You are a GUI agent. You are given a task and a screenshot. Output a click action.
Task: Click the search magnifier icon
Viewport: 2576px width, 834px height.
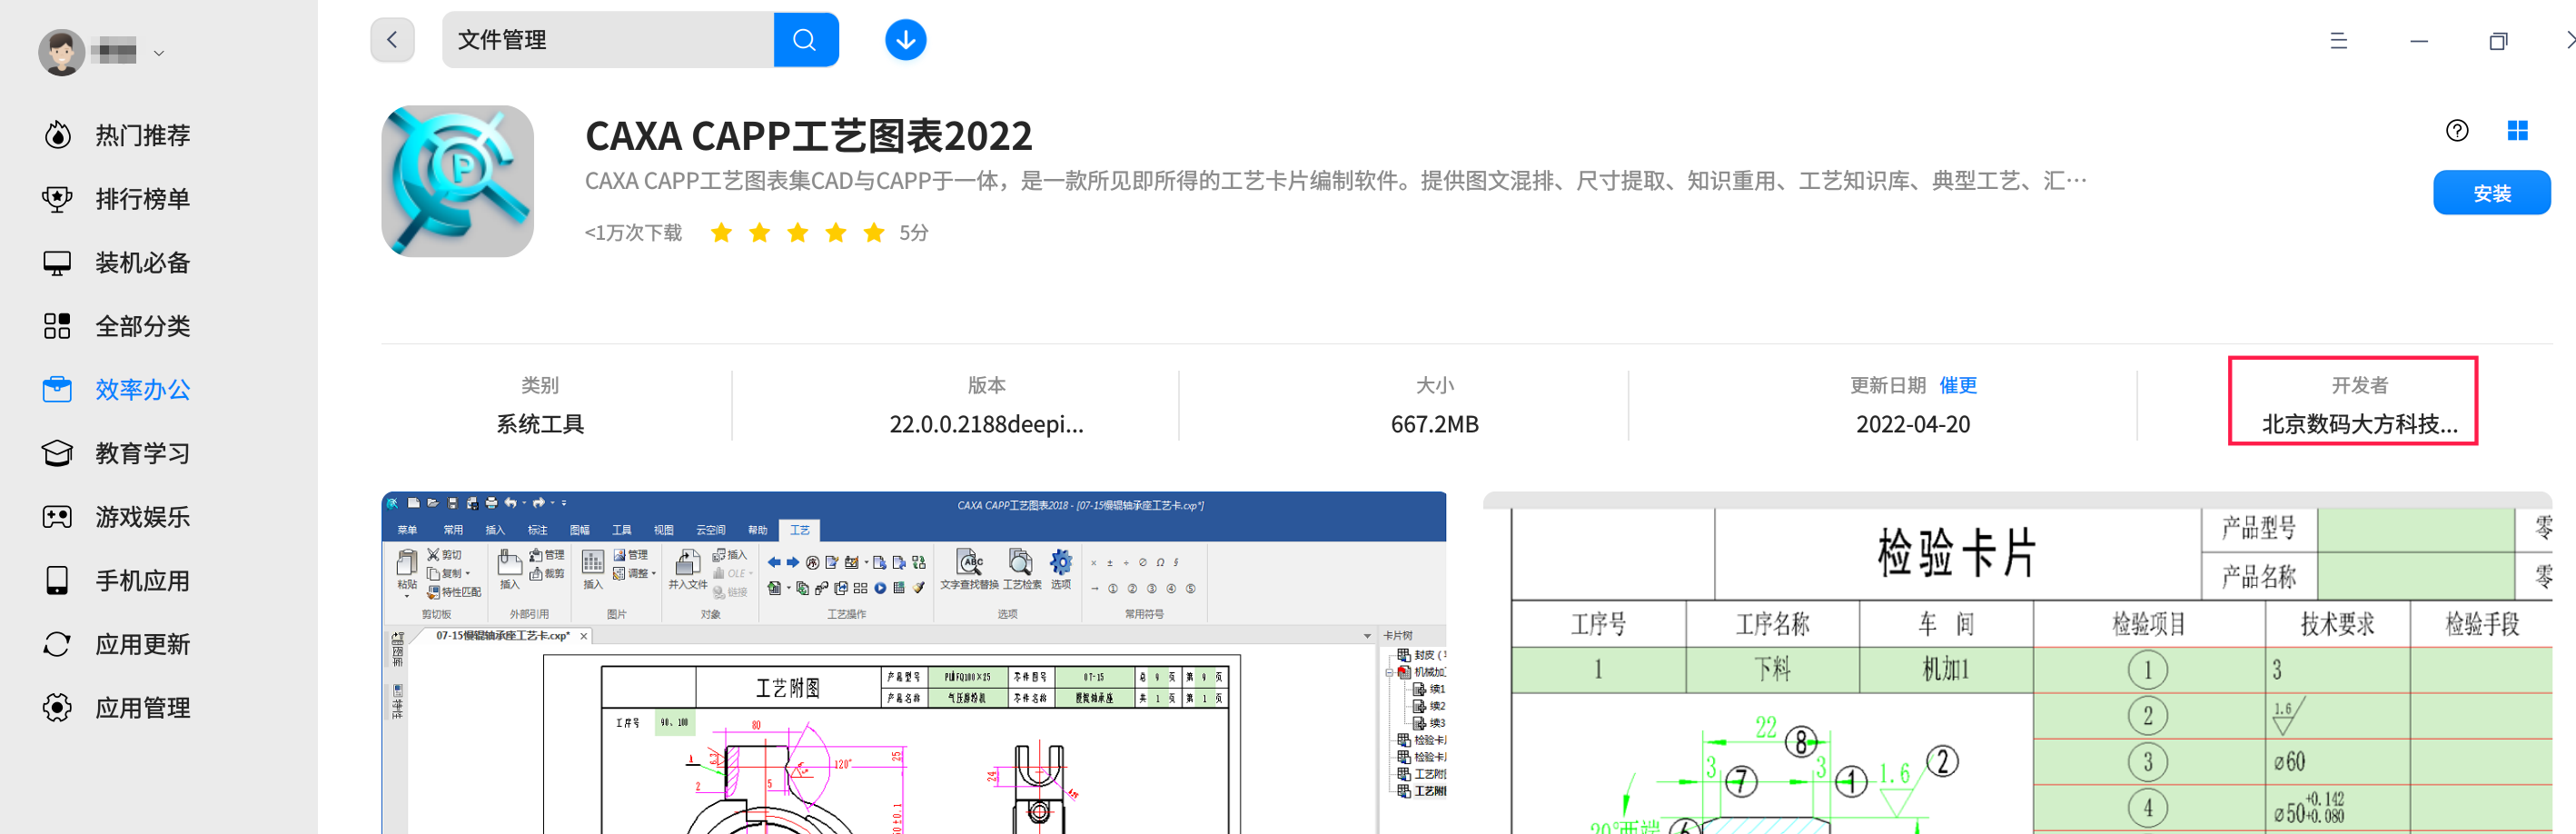806,39
